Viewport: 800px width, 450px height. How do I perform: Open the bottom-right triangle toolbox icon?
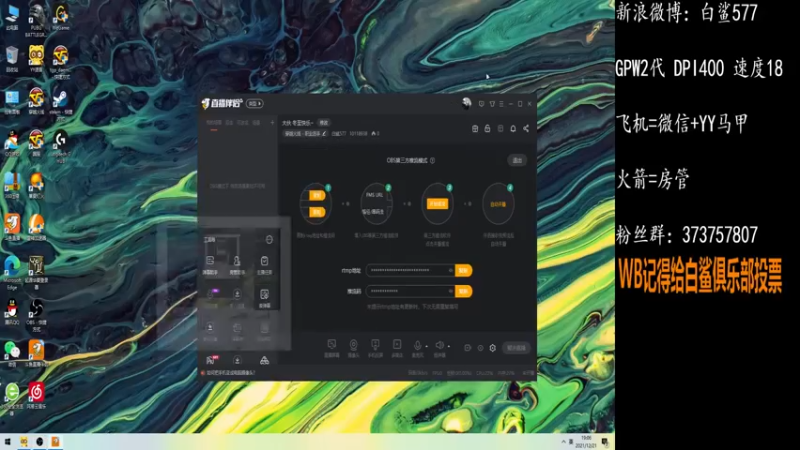tap(264, 360)
